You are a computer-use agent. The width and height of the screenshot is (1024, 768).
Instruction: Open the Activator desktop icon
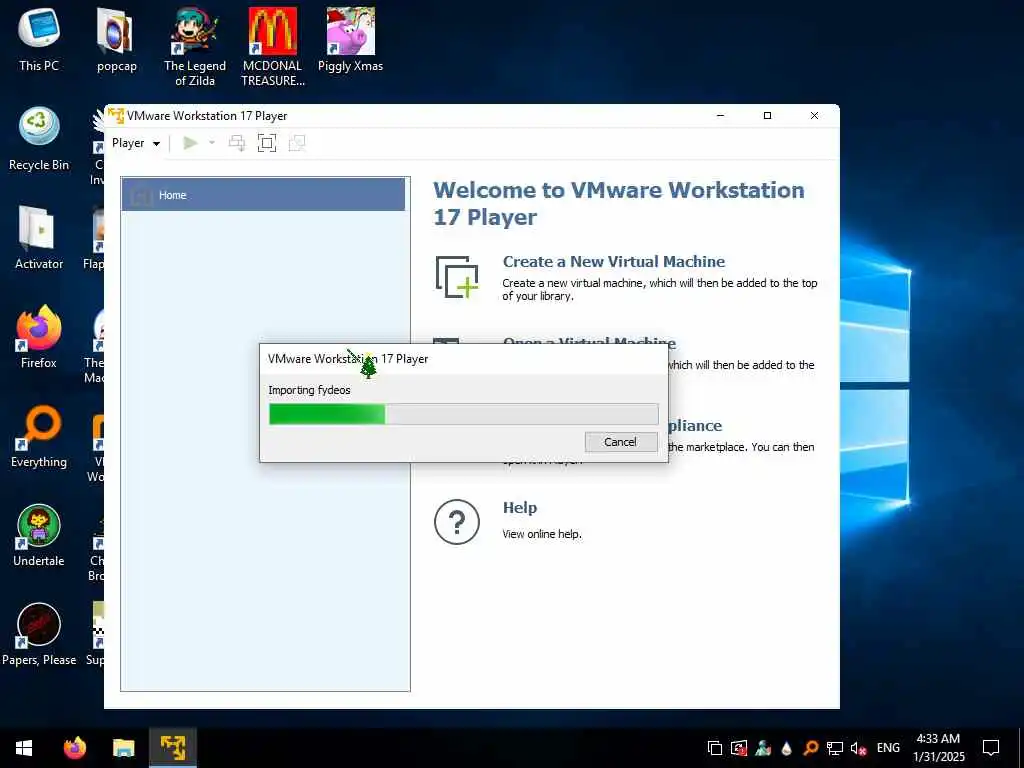coord(39,238)
